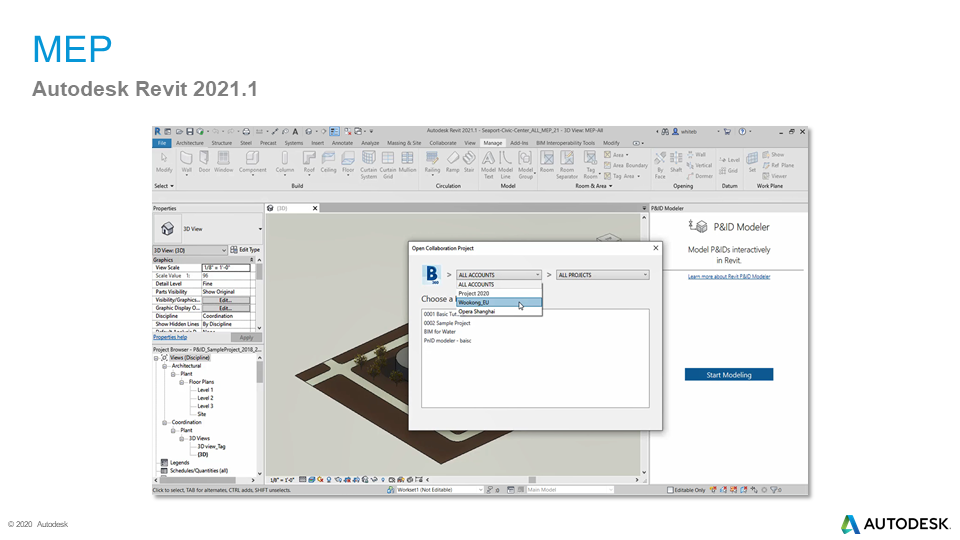960x540 pixels.
Task: Select the Column tool
Action: (285, 163)
